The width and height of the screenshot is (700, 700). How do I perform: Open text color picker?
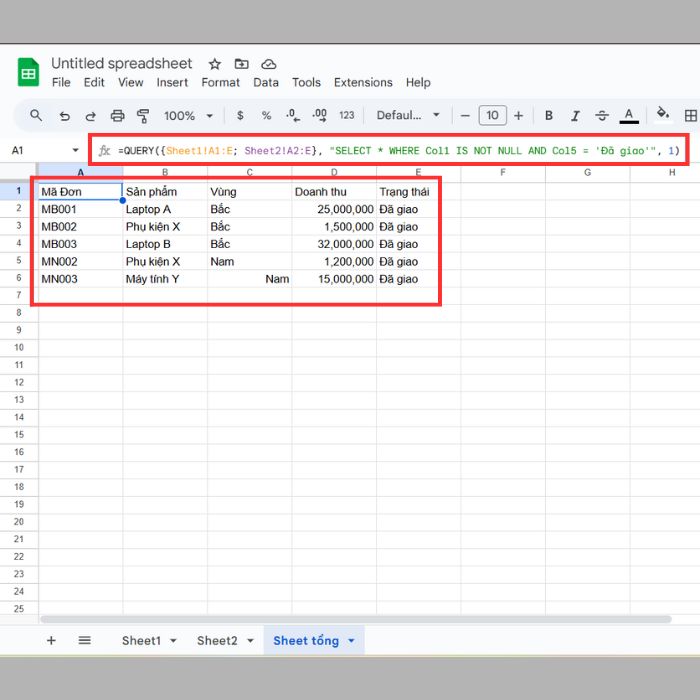[x=629, y=116]
